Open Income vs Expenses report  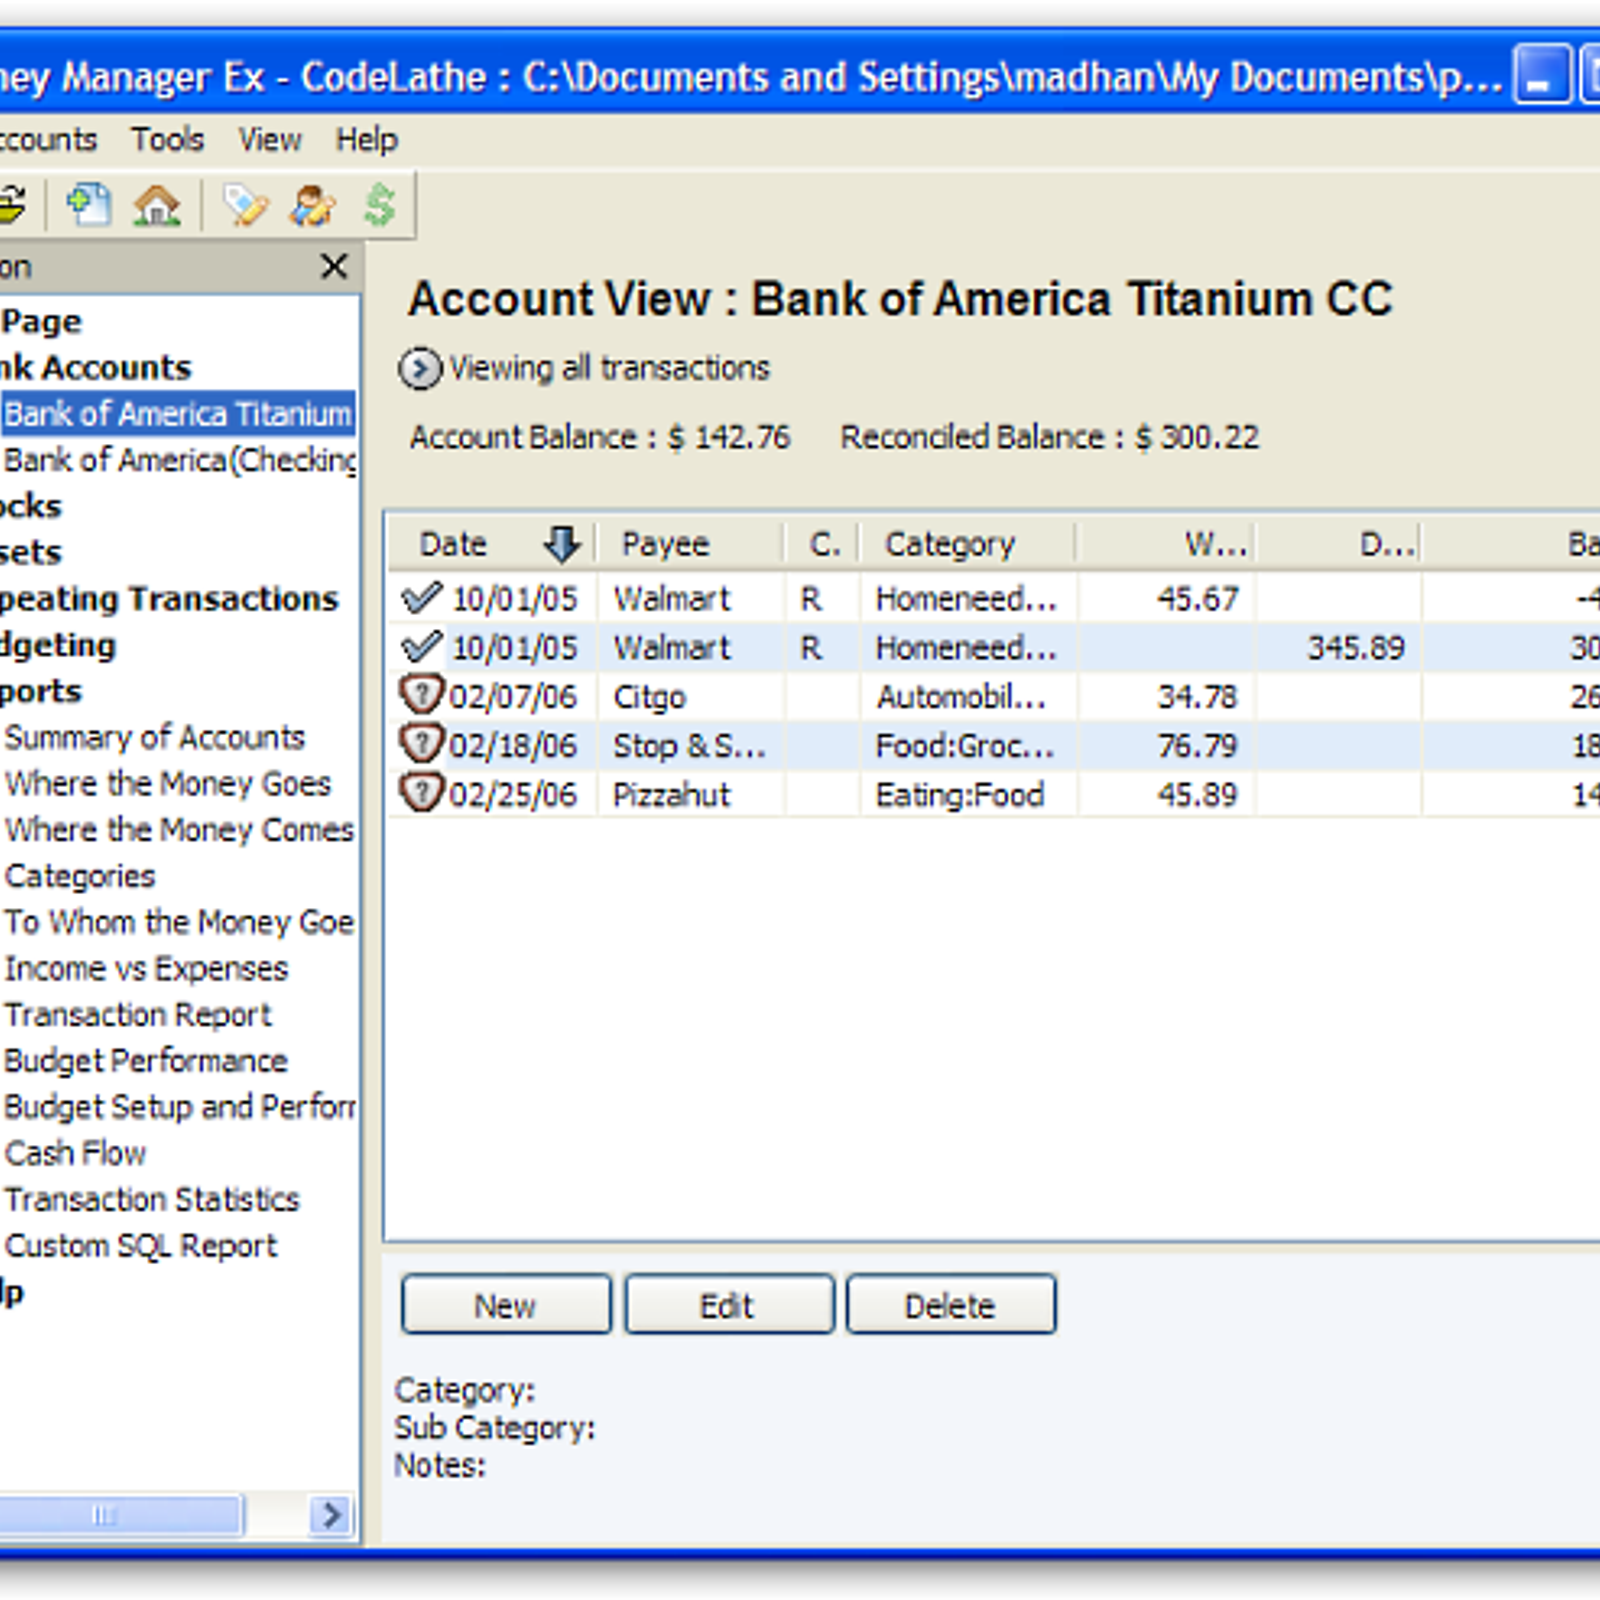point(146,968)
